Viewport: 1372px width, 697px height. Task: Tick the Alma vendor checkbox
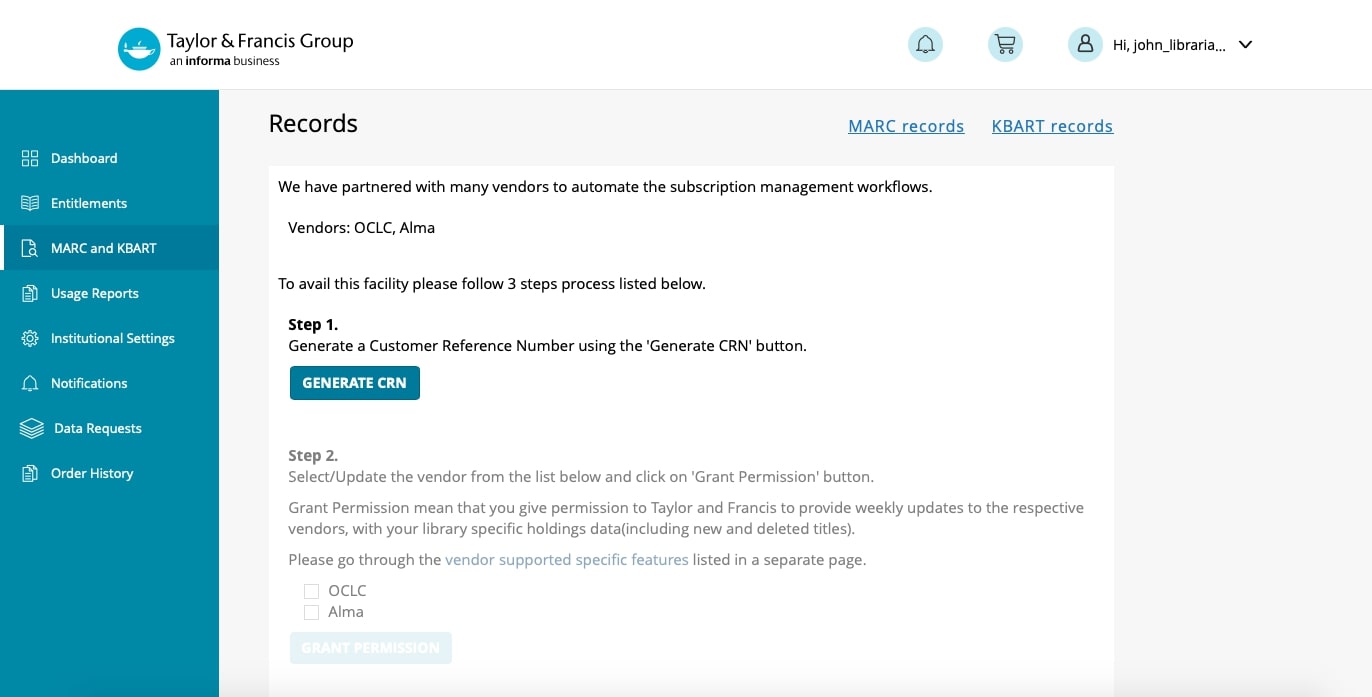pyautogui.click(x=311, y=612)
